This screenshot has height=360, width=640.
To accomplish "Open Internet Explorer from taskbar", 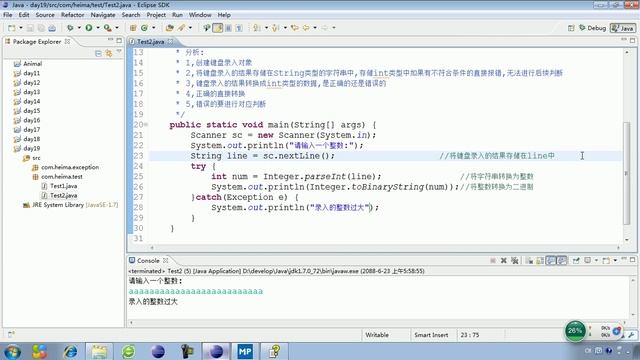I will click(x=70, y=351).
